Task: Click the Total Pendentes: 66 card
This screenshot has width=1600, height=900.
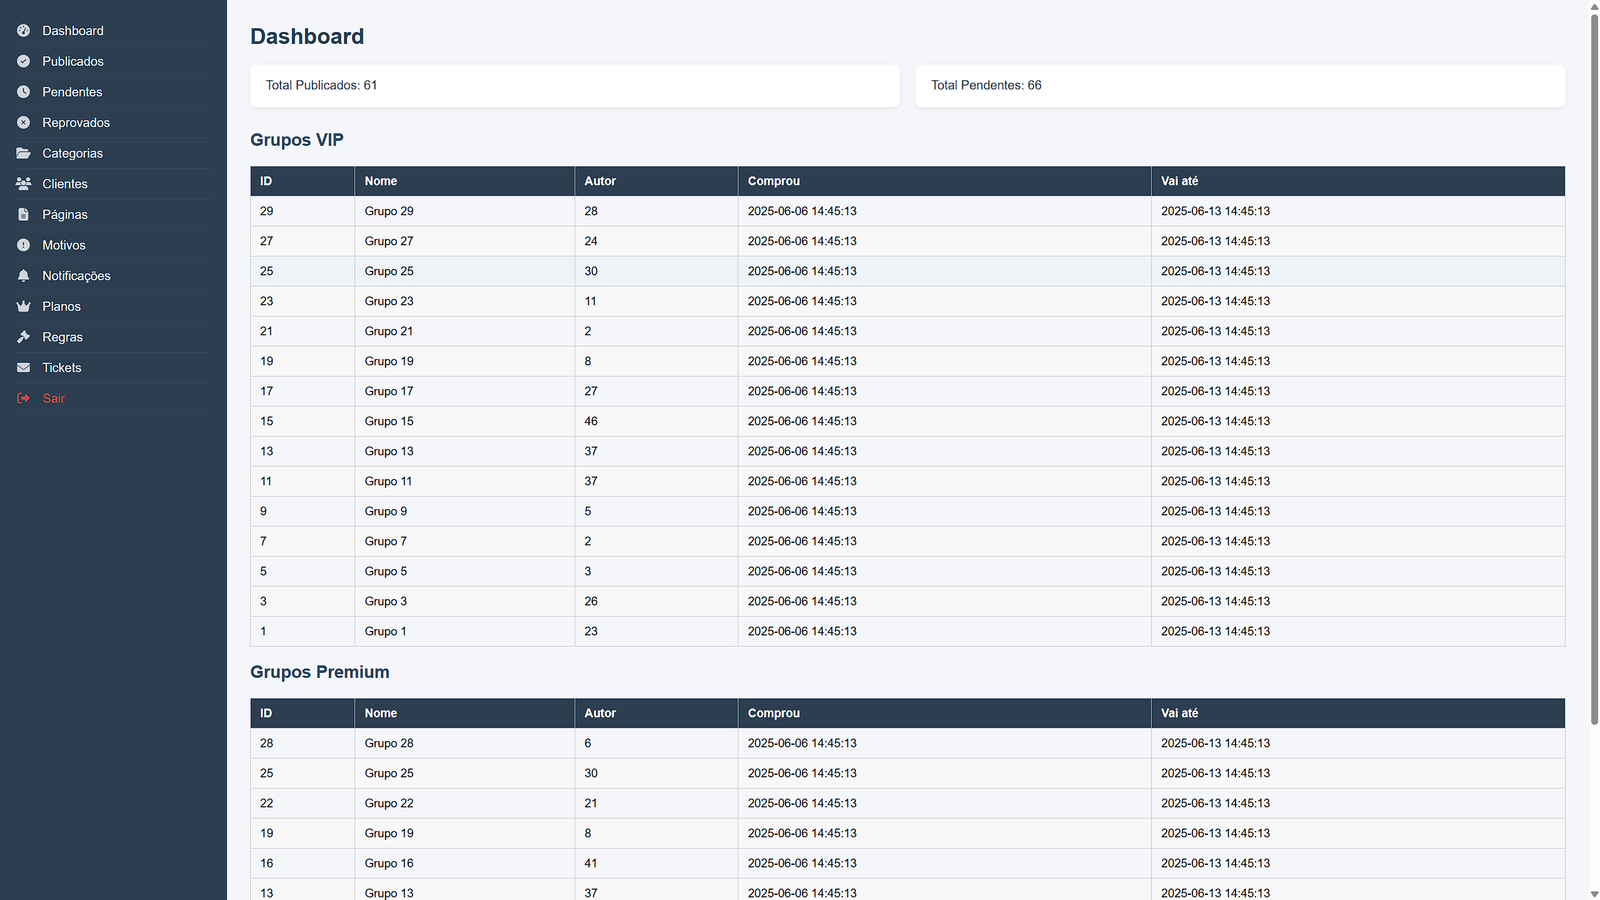Action: [x=1240, y=86]
